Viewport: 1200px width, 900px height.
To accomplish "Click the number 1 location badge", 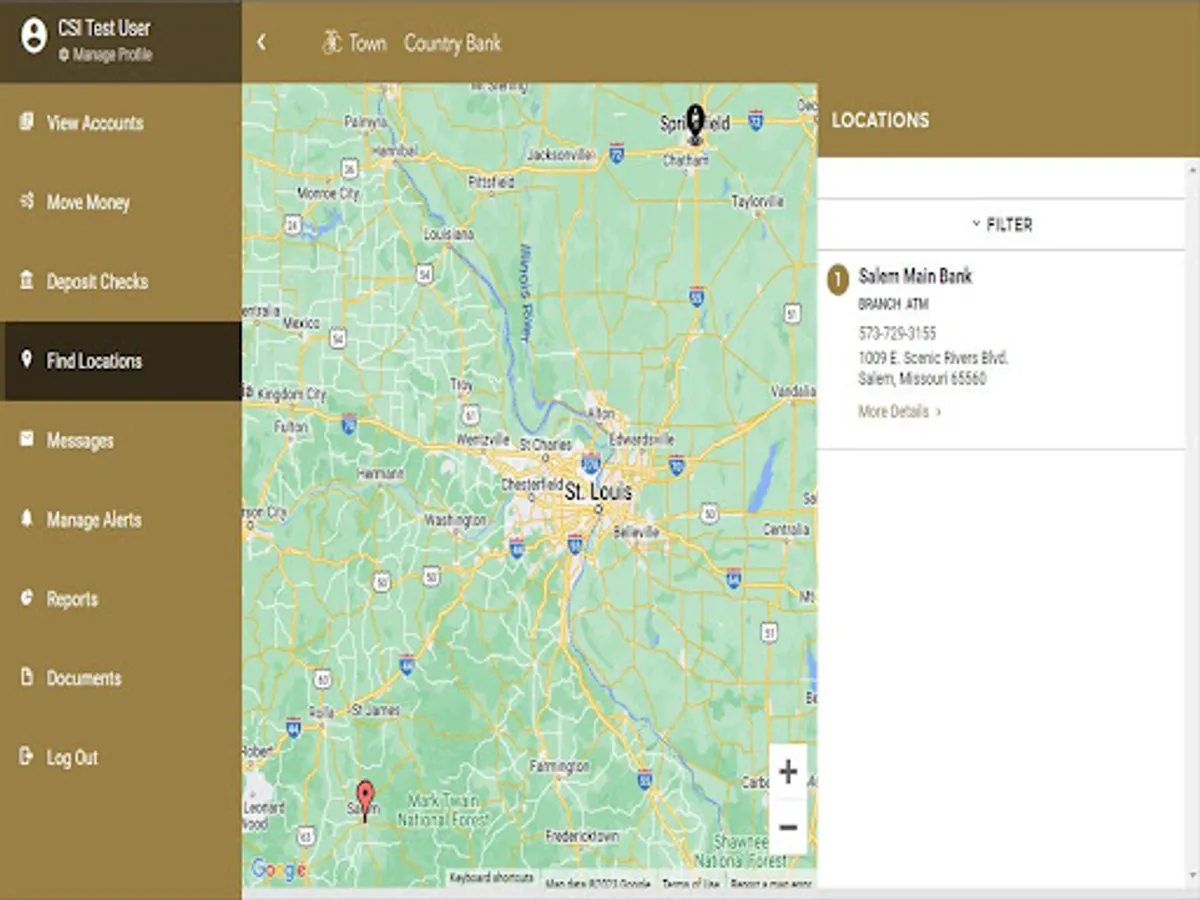I will [x=838, y=279].
